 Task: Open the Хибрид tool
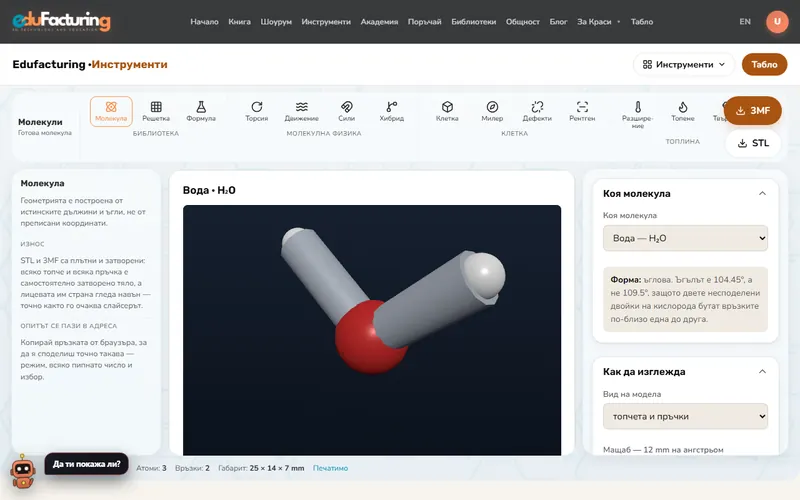[x=391, y=111]
